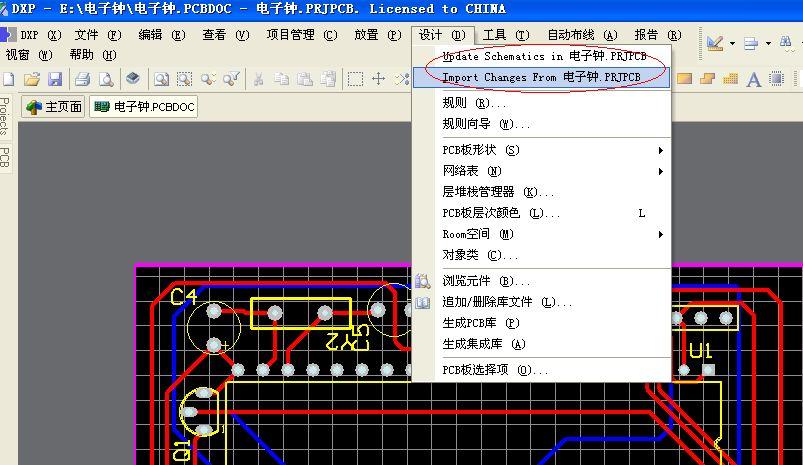Choose Update Schematics in 电子钟.PRJPCB
This screenshot has height=465, width=803.
pos(541,56)
